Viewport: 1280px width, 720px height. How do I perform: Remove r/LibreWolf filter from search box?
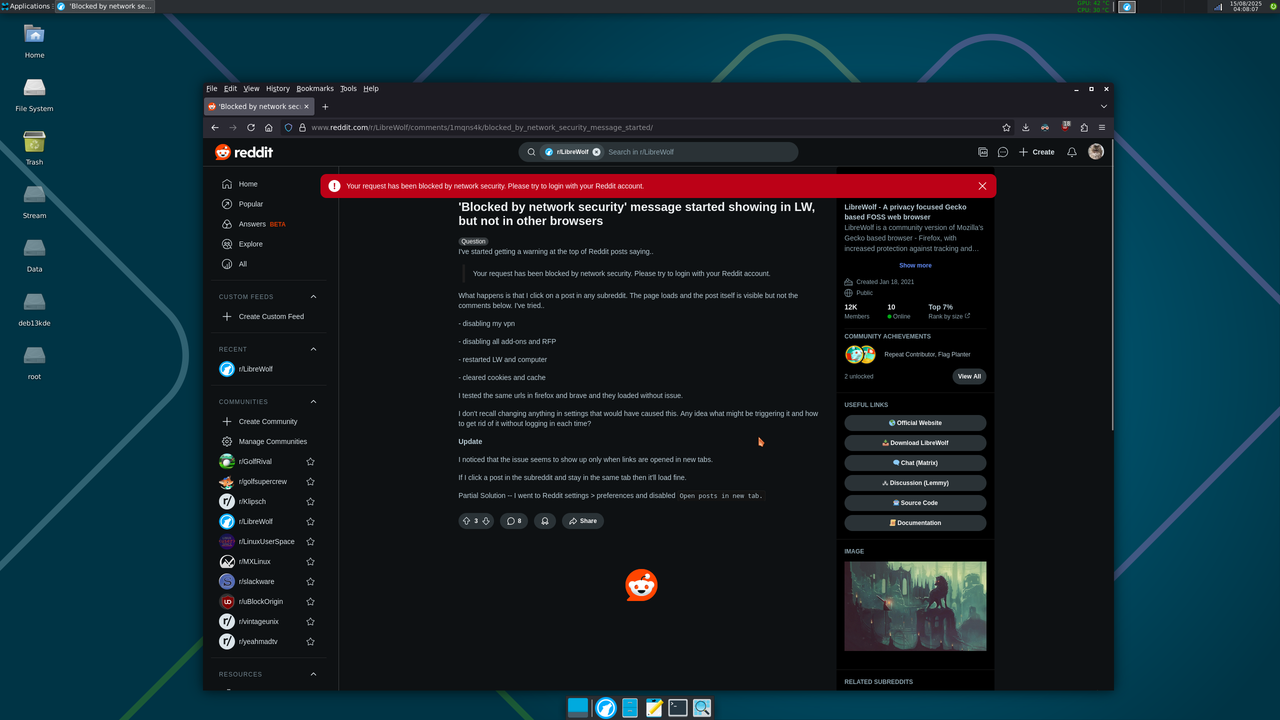596,152
